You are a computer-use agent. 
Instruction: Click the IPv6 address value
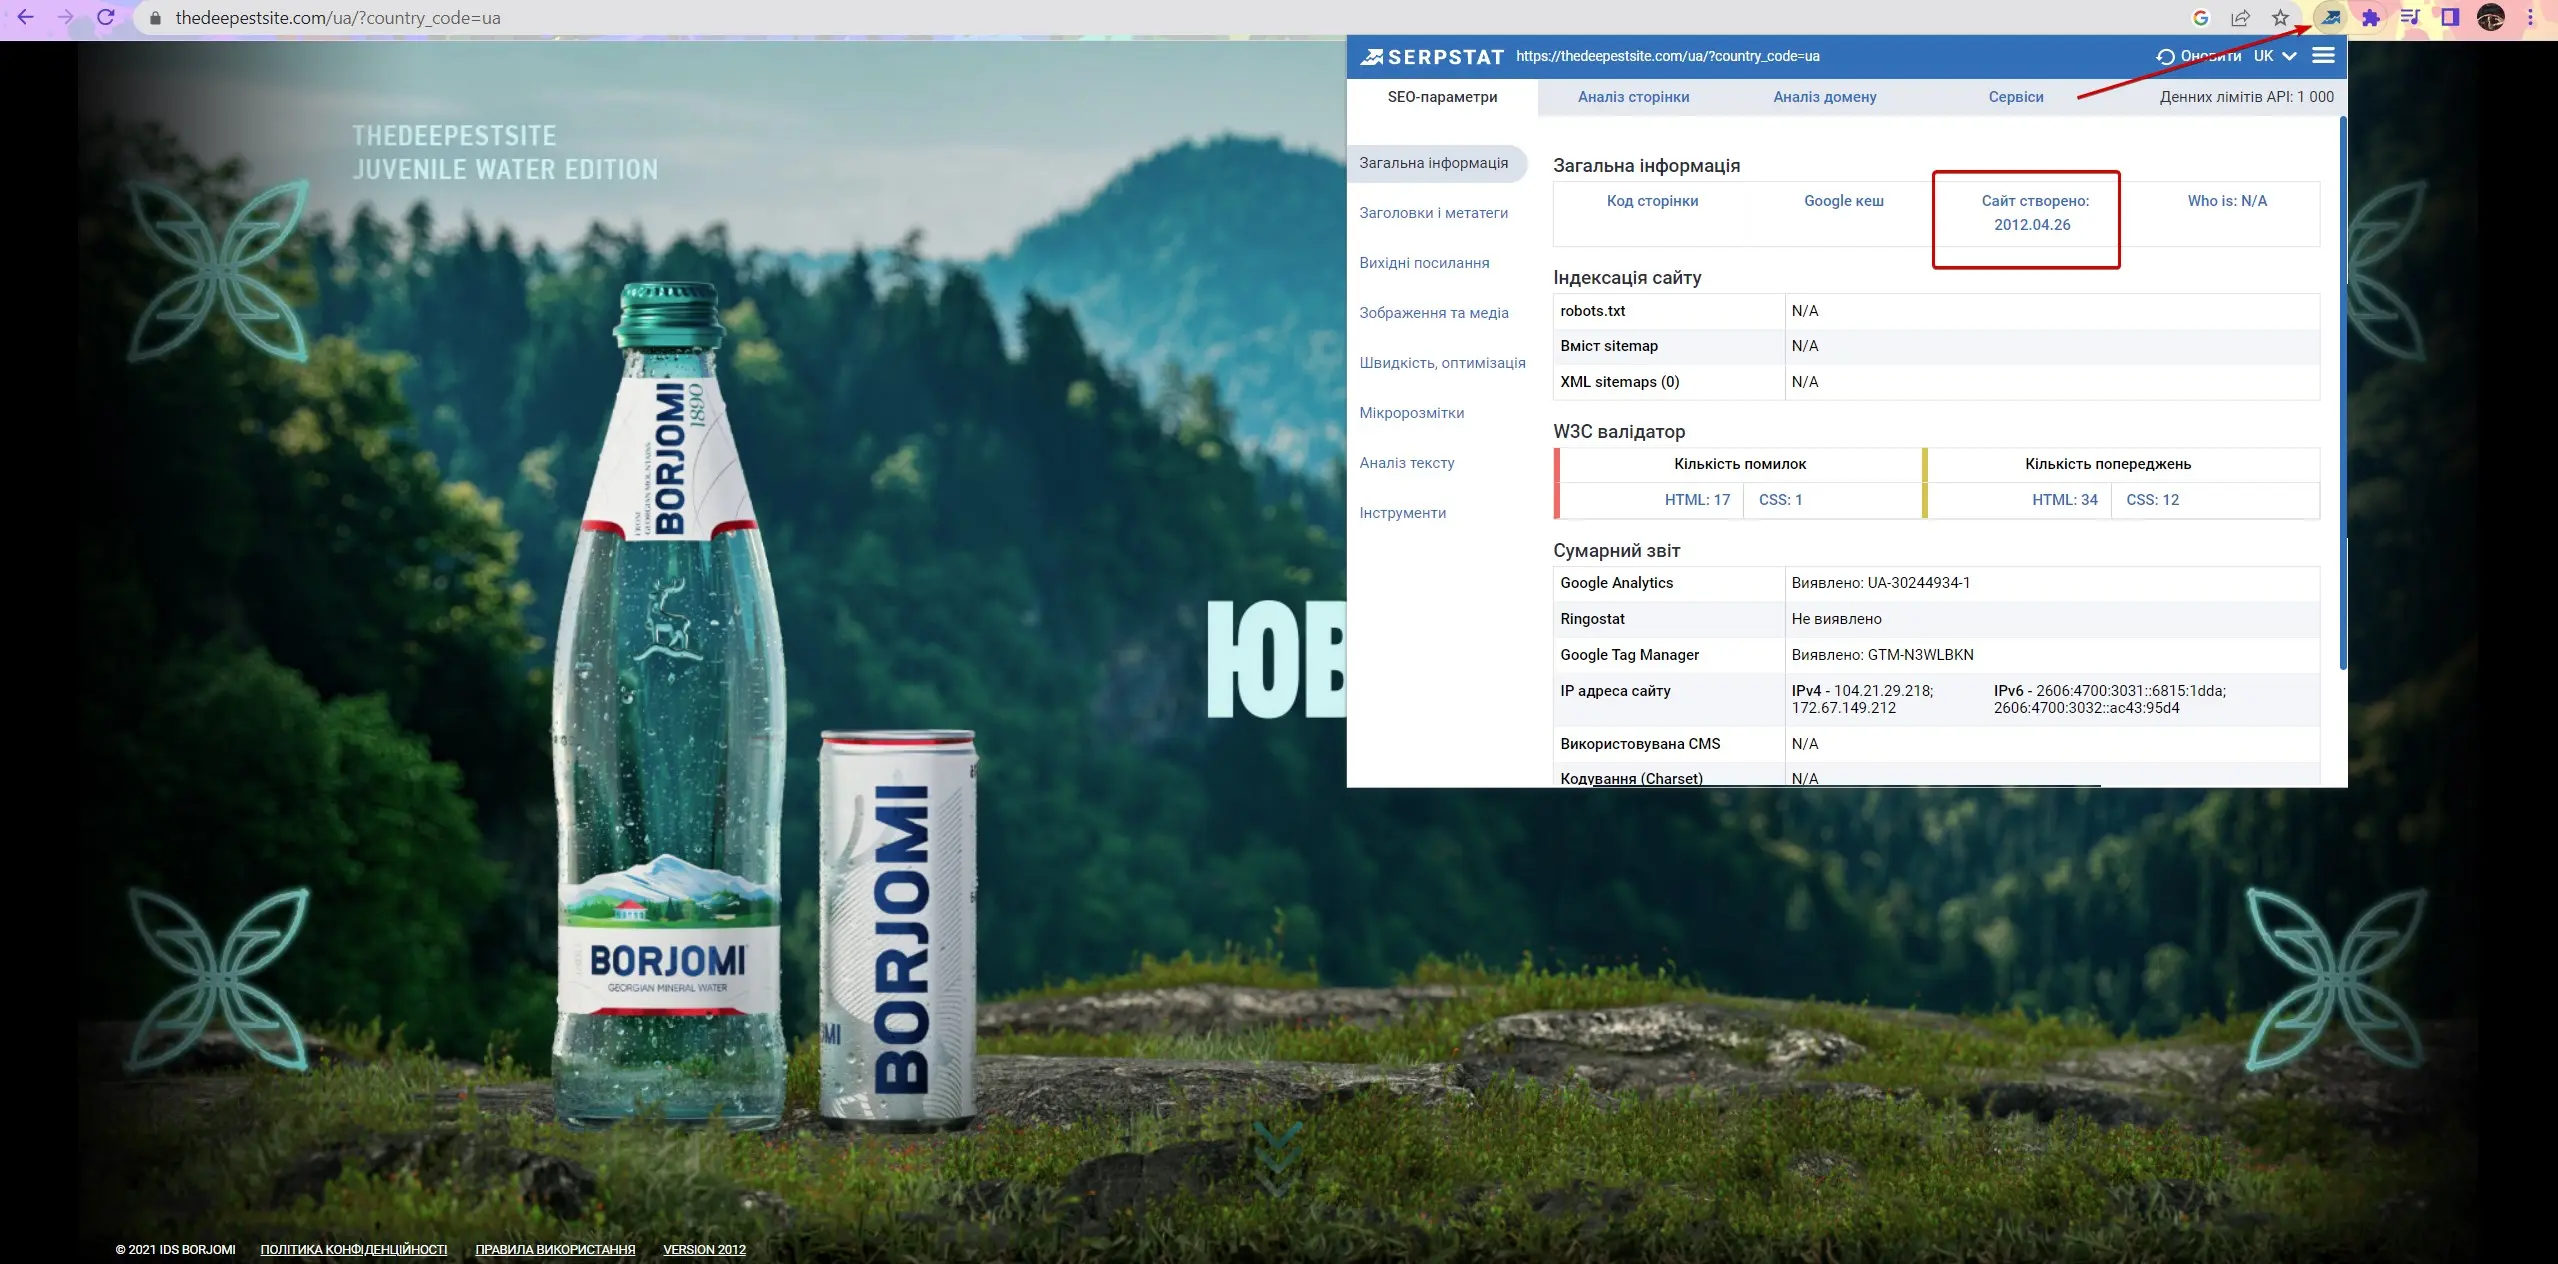coord(2109,699)
